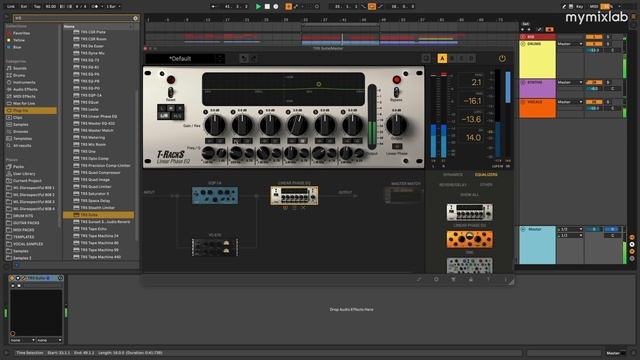Select TR5 Tape Echo in browser list
640x360 pixels.
[x=93, y=229]
